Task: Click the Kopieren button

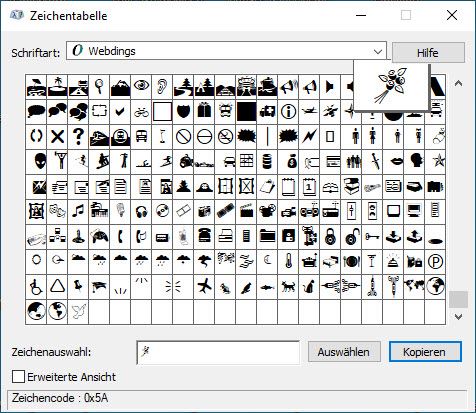Action: point(425,352)
